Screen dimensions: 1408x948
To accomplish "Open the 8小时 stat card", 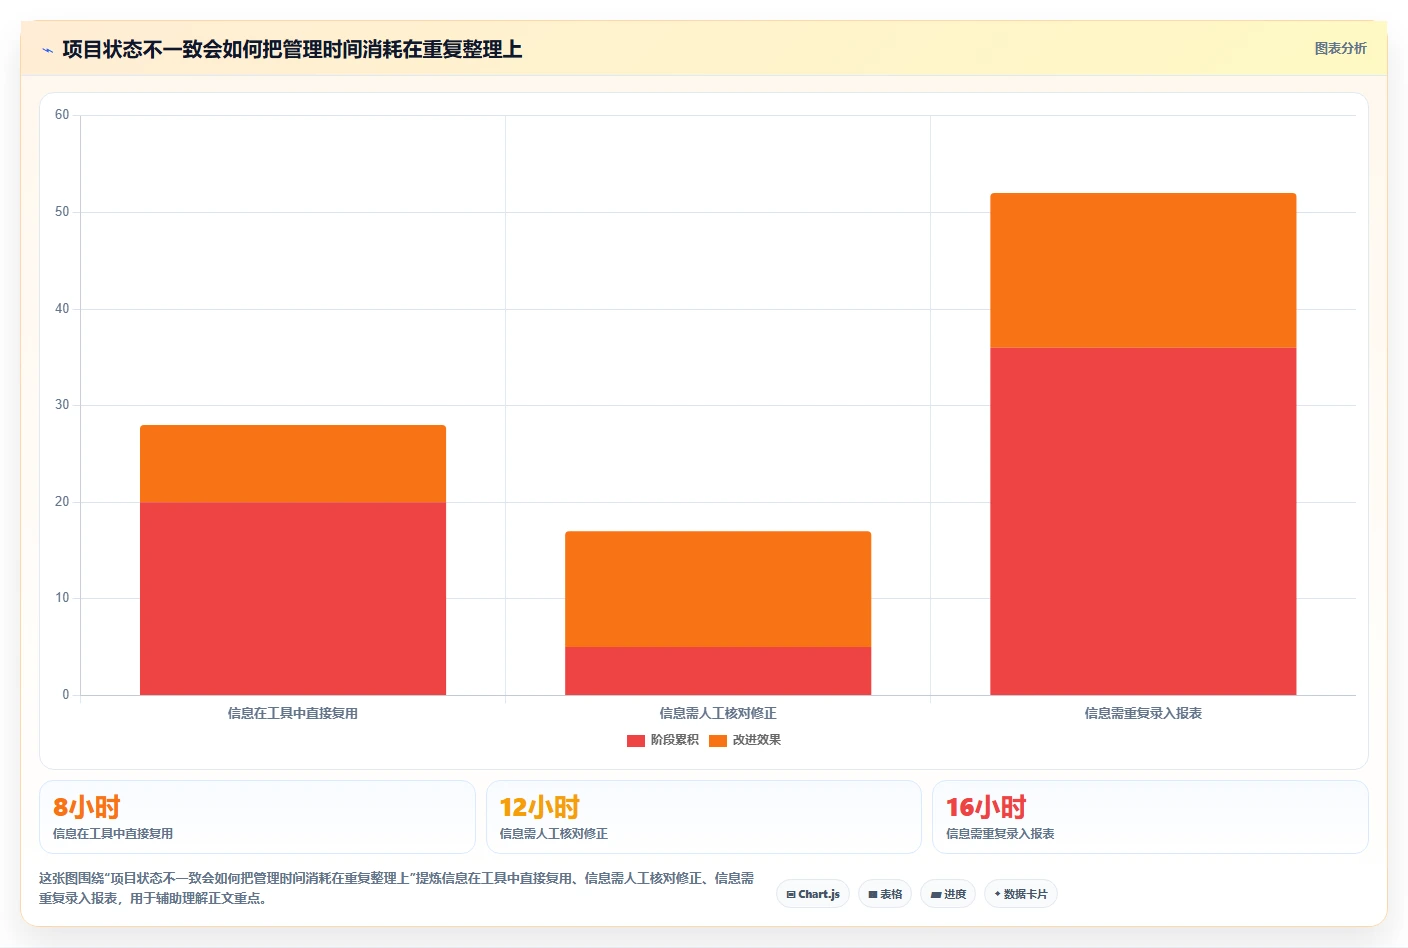I will (x=257, y=817).
